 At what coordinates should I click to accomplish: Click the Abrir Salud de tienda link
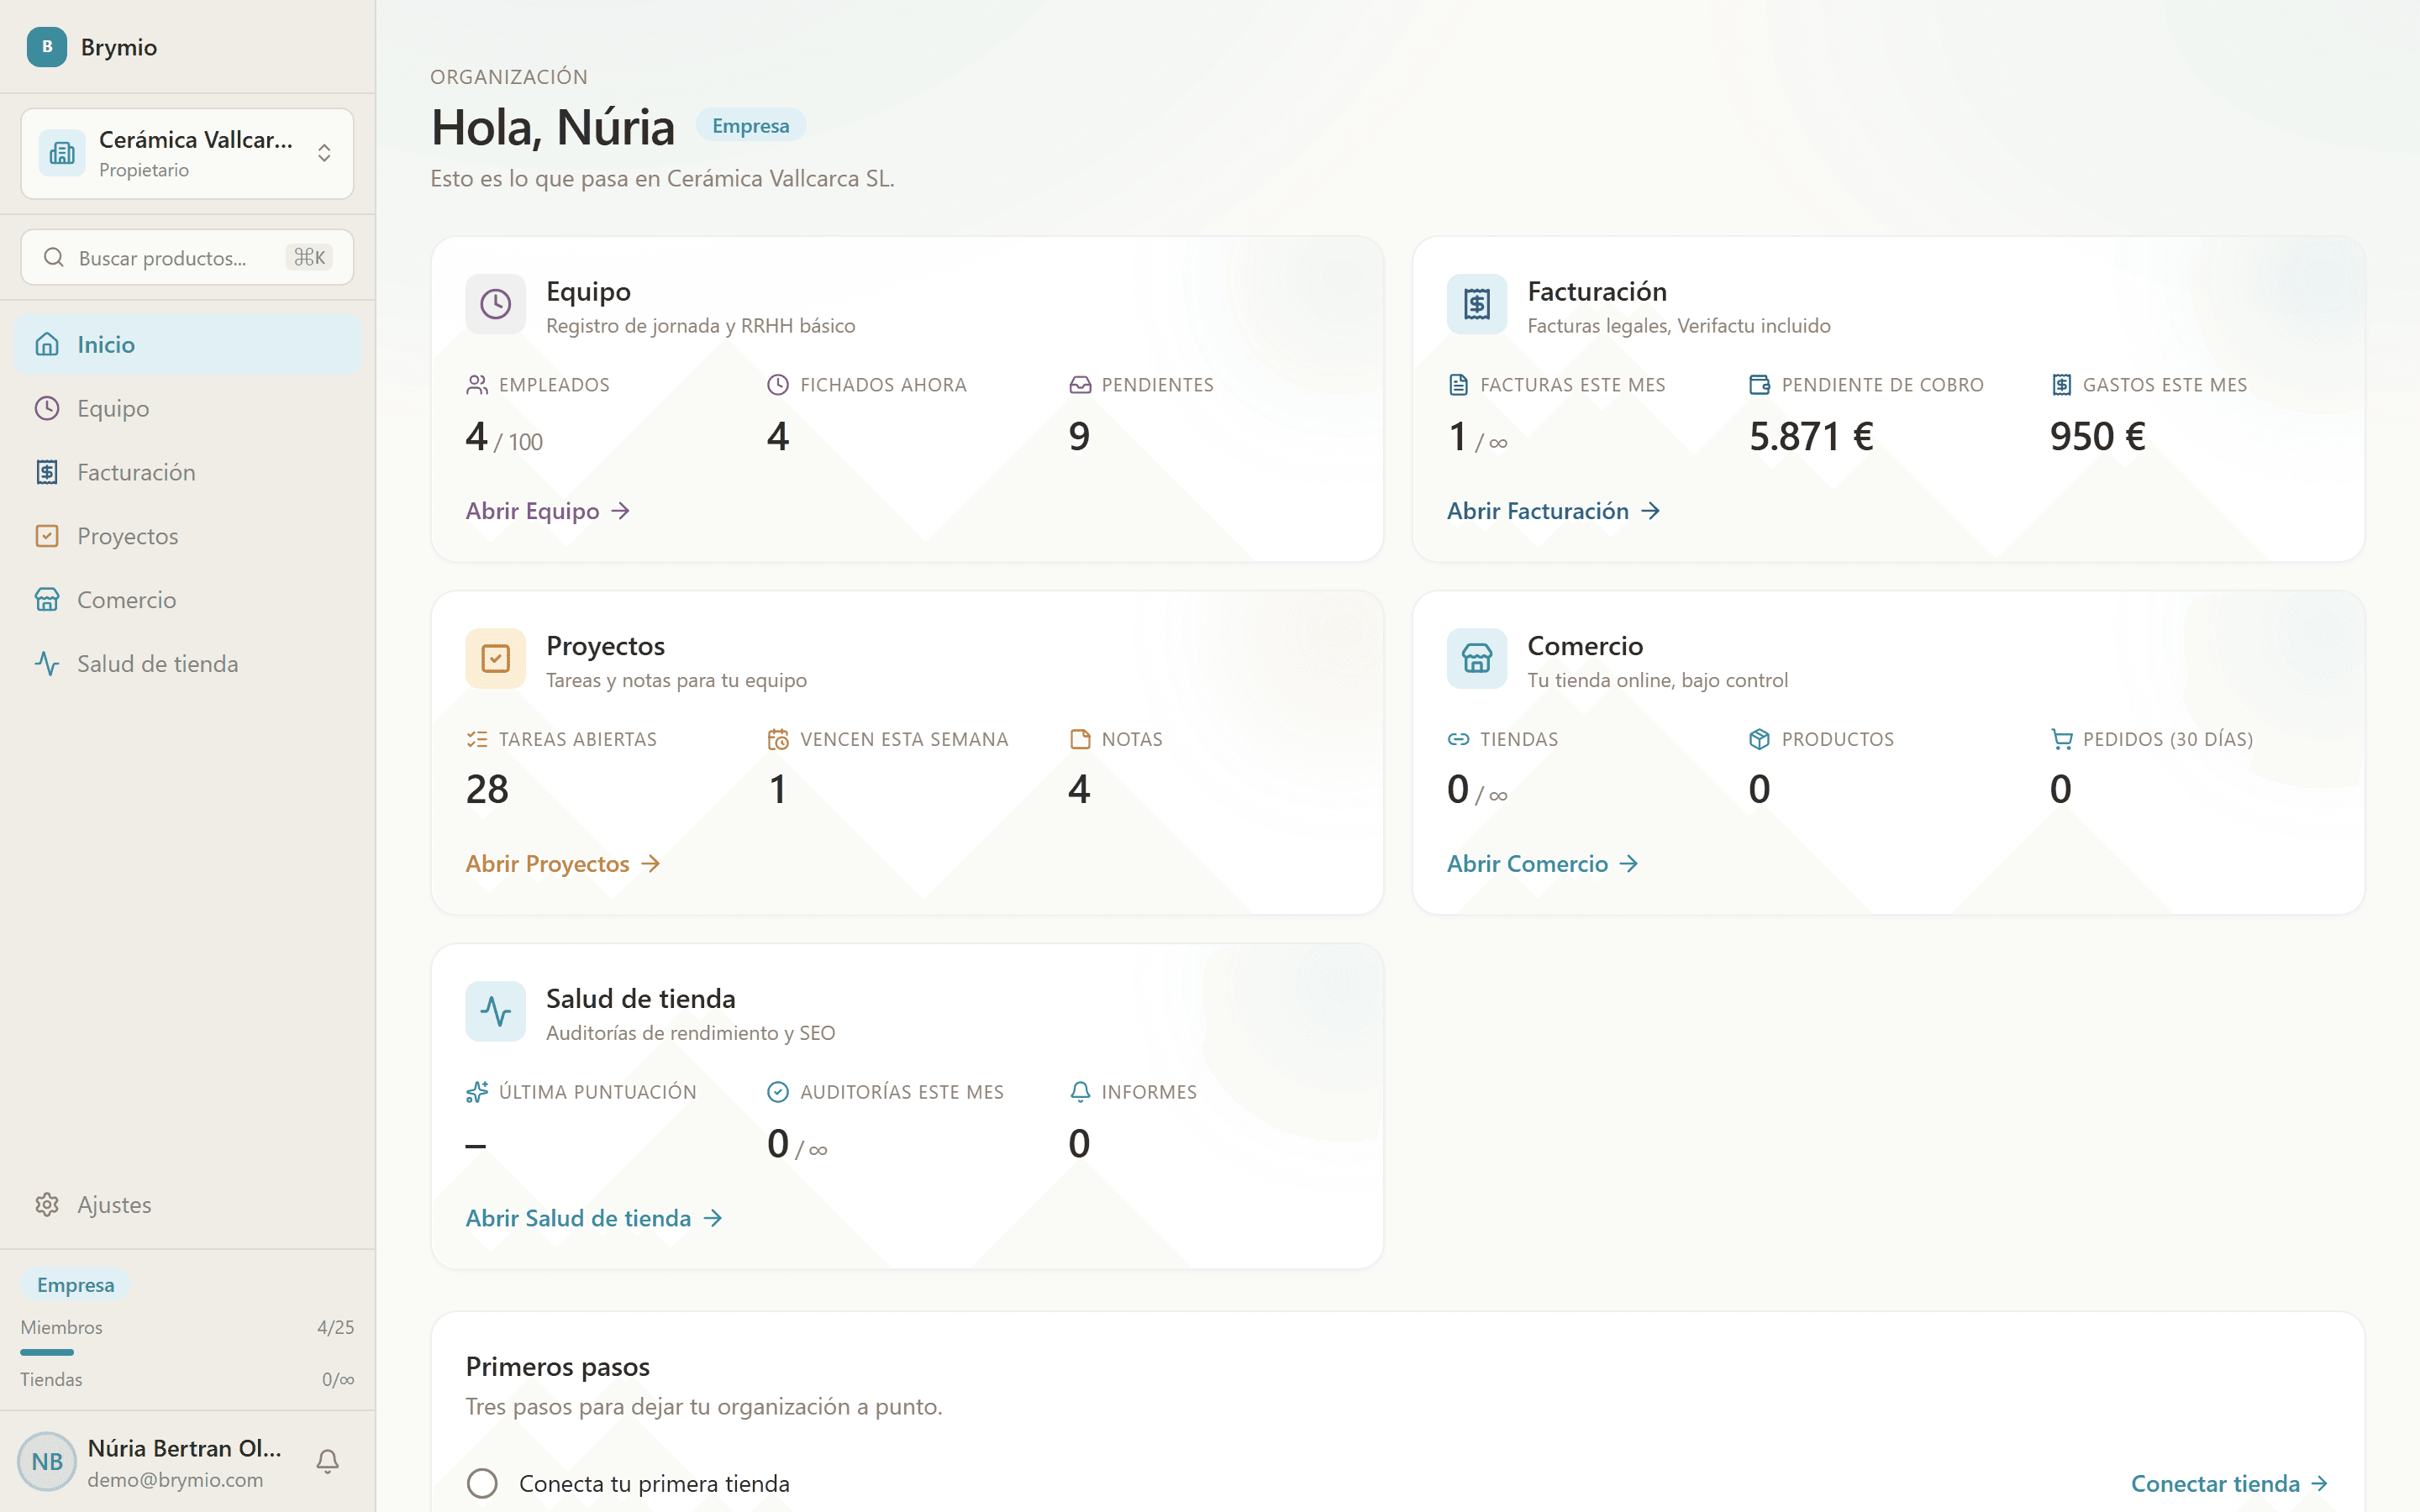point(594,1218)
